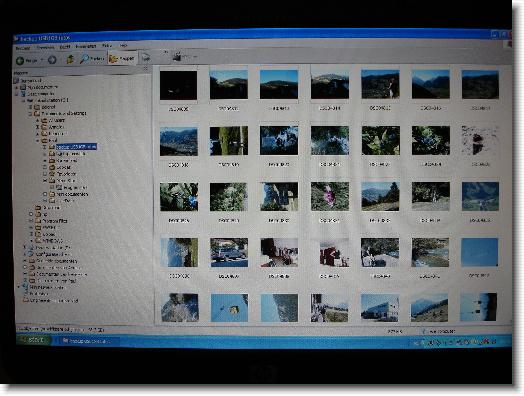Open the Help menu

[123, 45]
